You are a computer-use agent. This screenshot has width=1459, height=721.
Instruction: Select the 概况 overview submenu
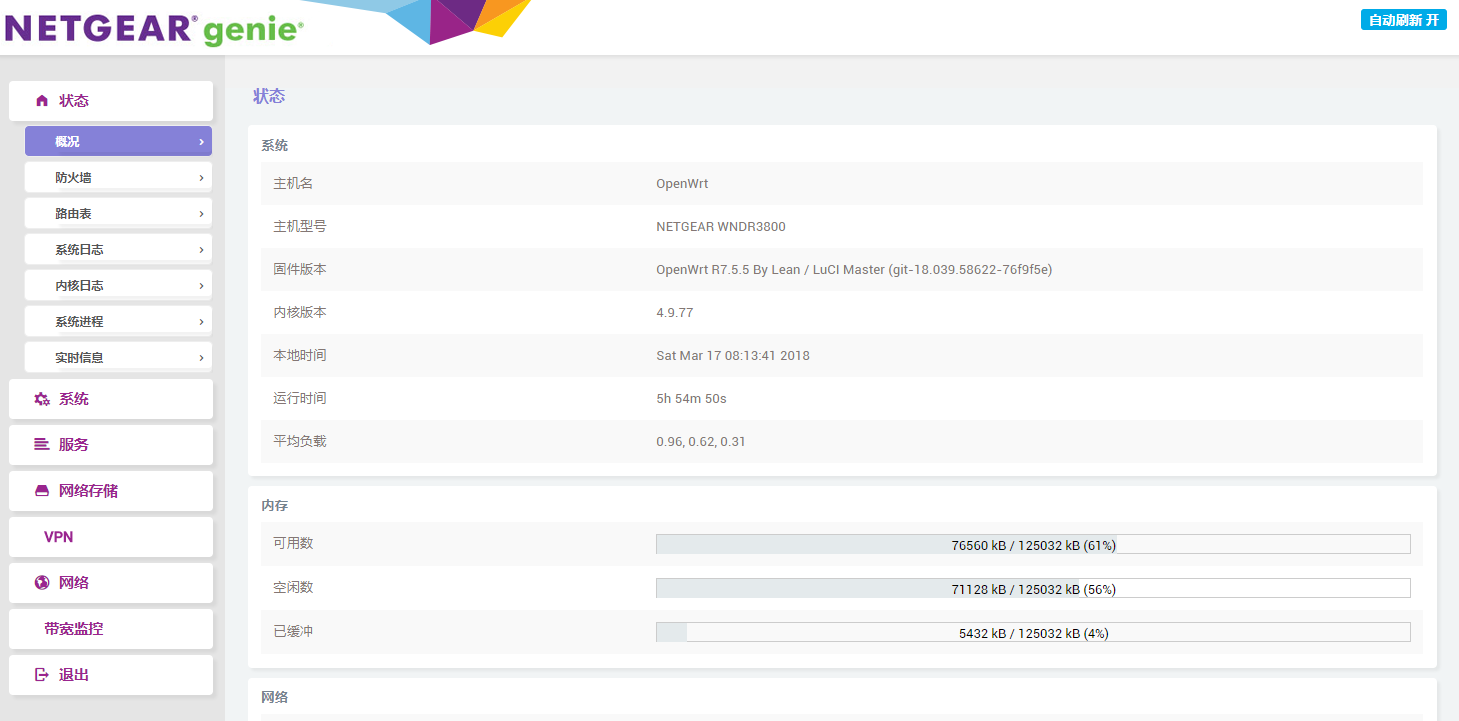click(118, 141)
